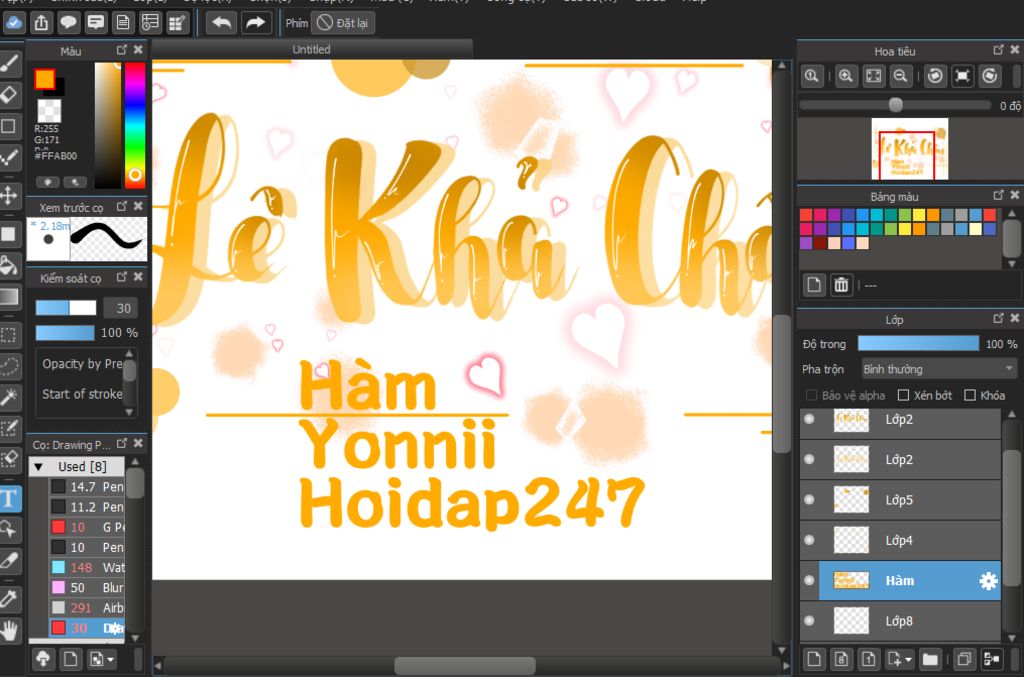
Task: Enable the Khóa lock checkbox
Action: 970,396
